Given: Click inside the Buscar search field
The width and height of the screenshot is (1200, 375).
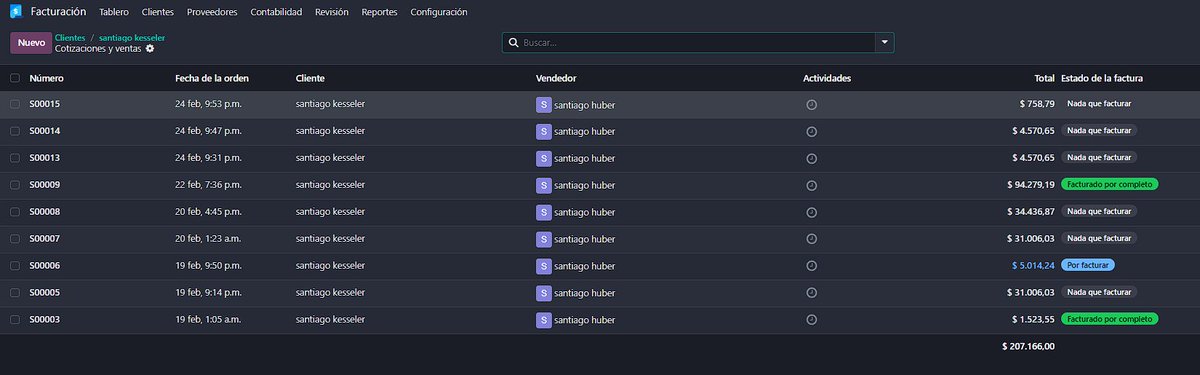Looking at the screenshot, I should click(x=697, y=43).
